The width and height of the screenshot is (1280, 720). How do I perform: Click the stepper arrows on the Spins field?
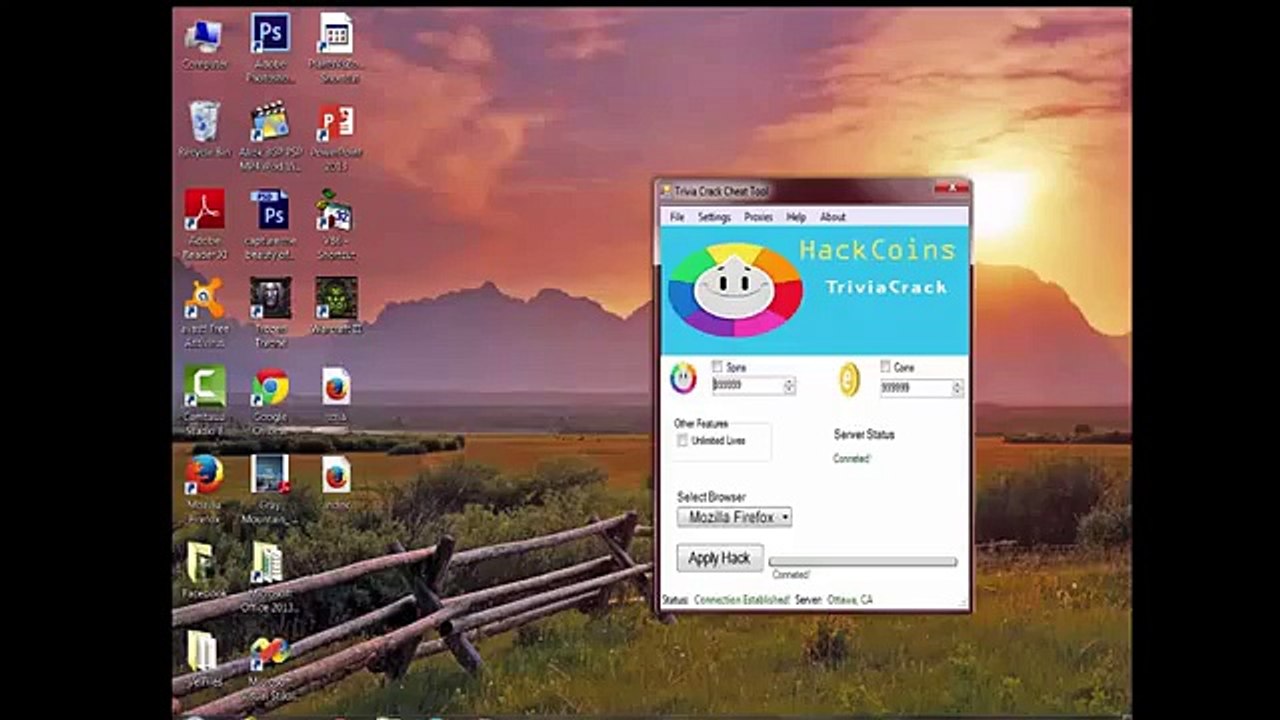point(789,386)
